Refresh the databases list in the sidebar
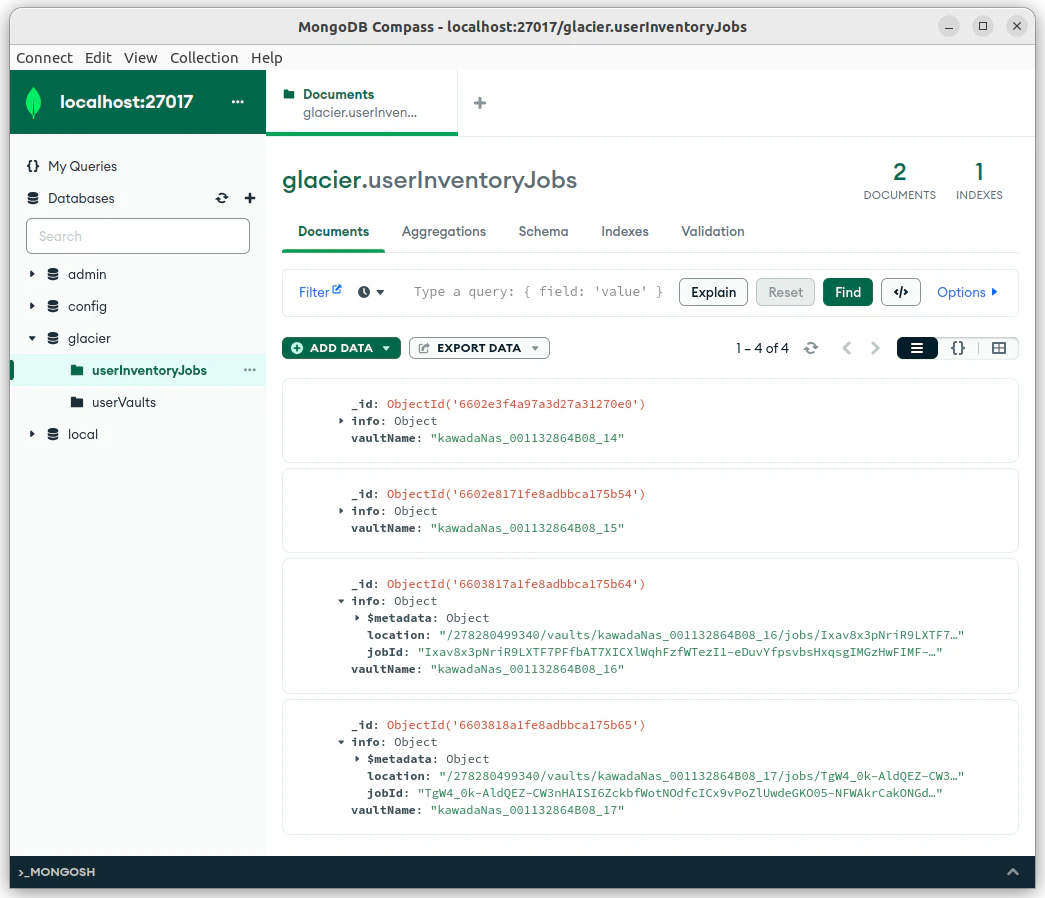This screenshot has height=898, width=1045. 222,198
